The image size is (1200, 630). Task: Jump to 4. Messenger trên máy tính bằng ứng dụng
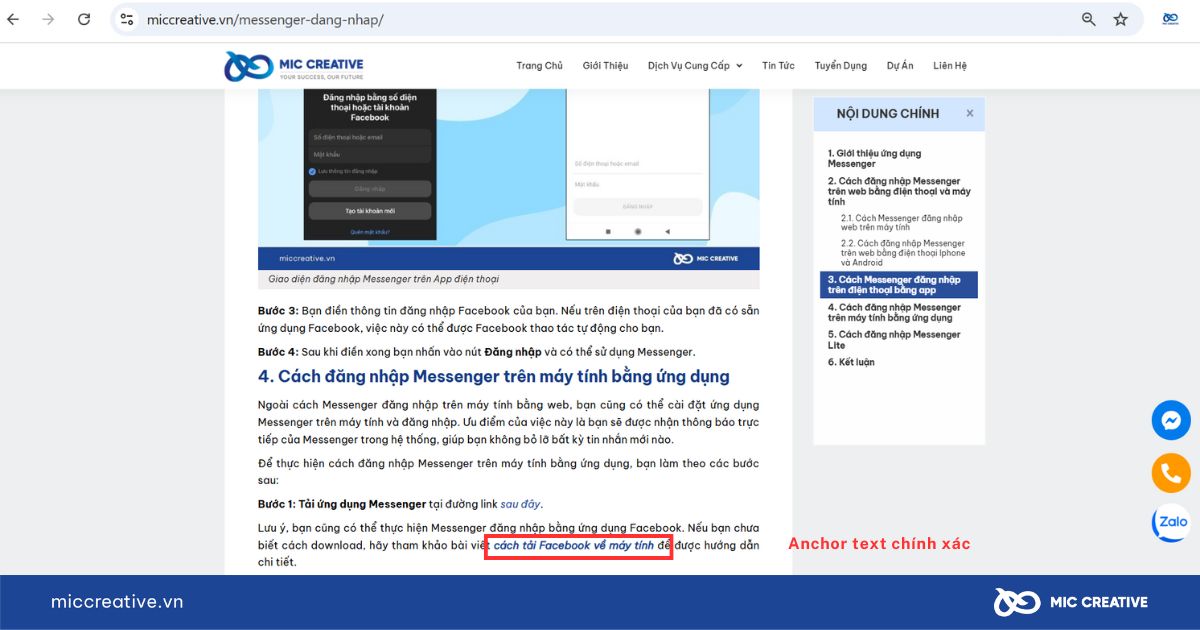pos(894,312)
